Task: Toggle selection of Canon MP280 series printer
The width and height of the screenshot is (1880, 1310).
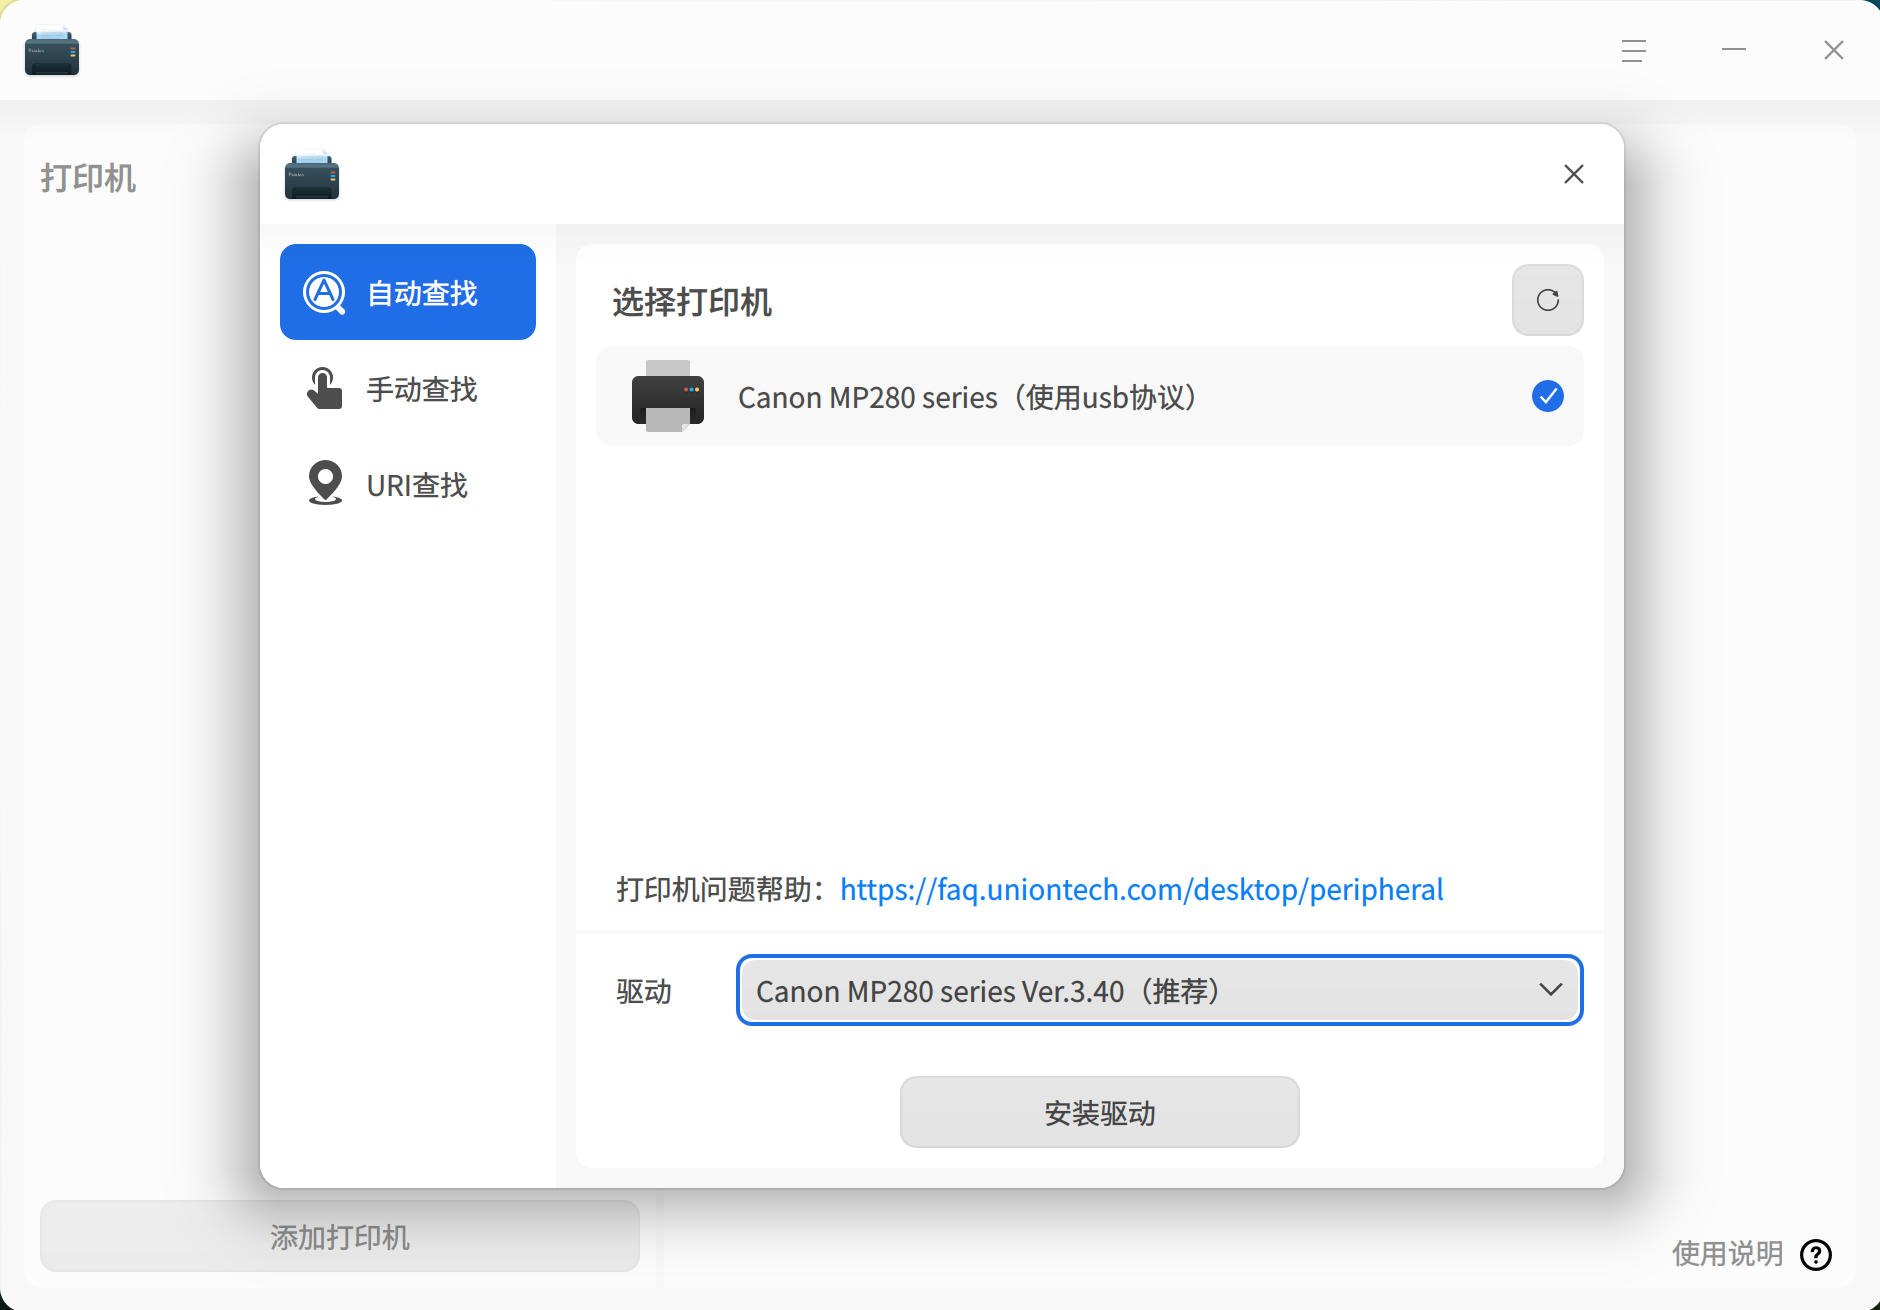Action: pyautogui.click(x=1546, y=396)
